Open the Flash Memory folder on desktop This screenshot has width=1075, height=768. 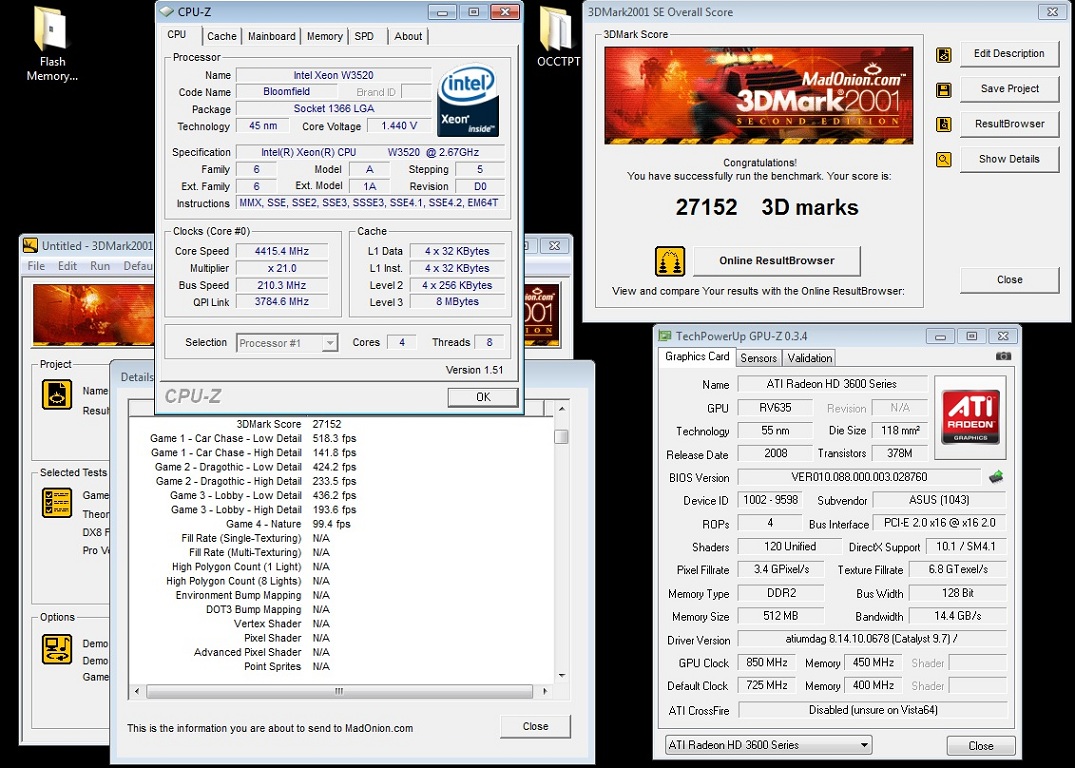(51, 45)
